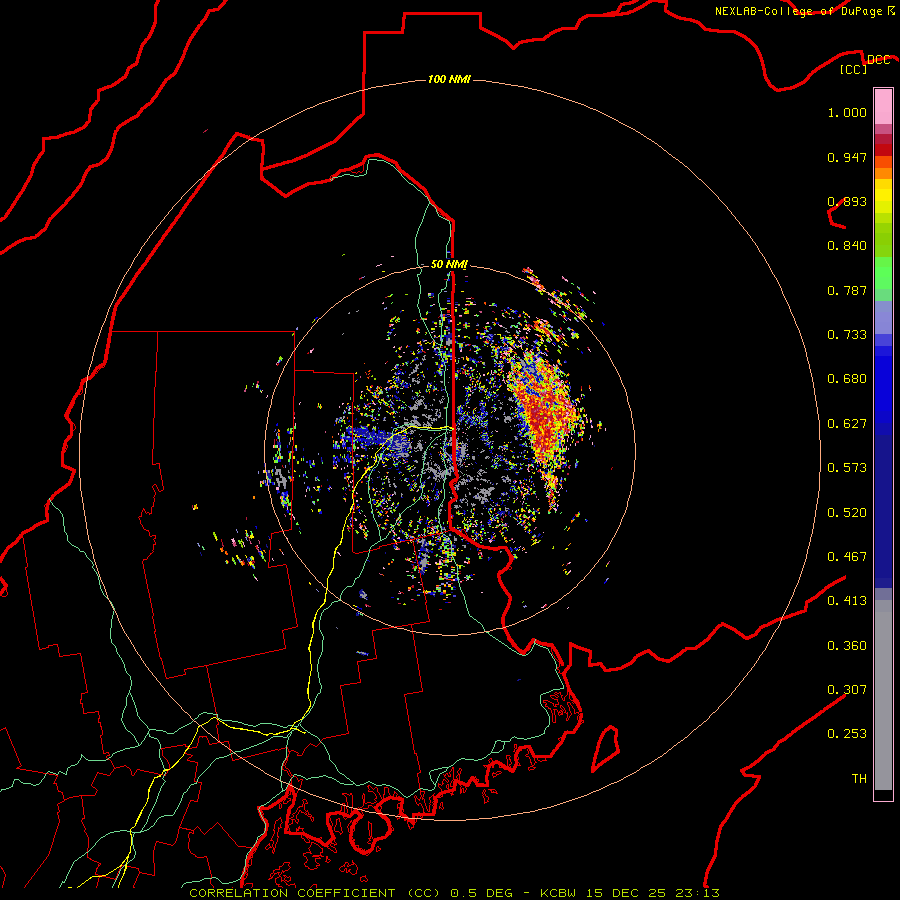Viewport: 900px width, 900px height.
Task: Select the 0.413 scale value
Action: pyautogui.click(x=847, y=601)
